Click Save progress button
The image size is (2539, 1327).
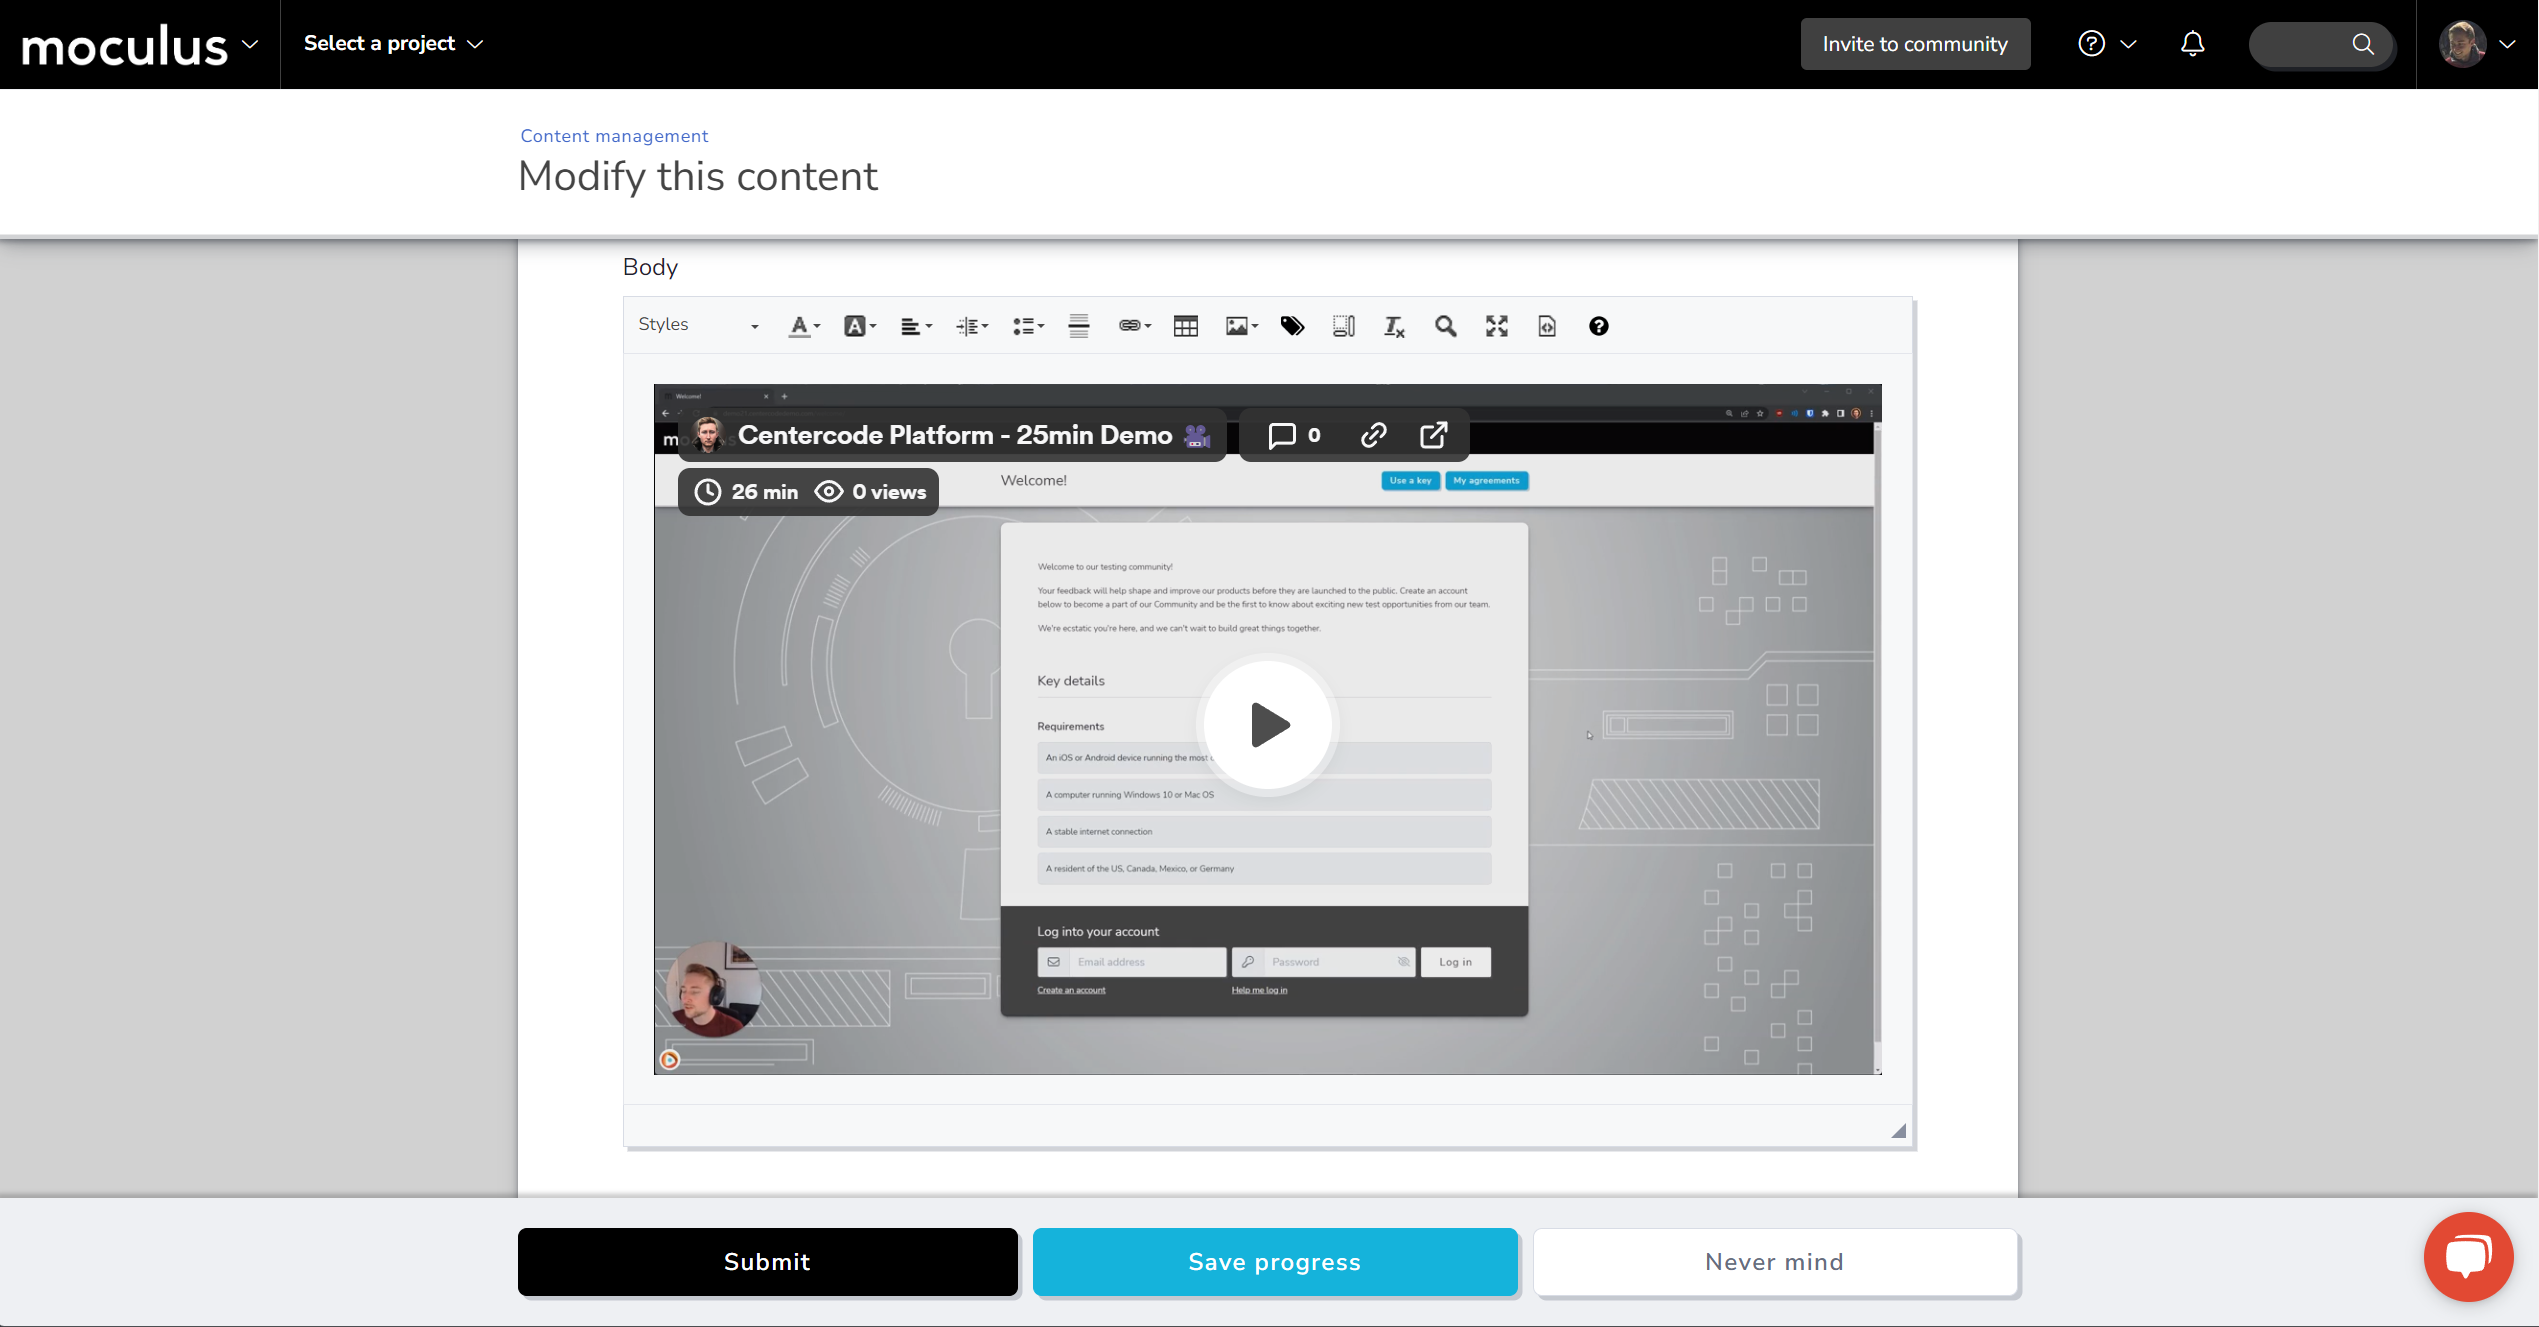coord(1275,1262)
